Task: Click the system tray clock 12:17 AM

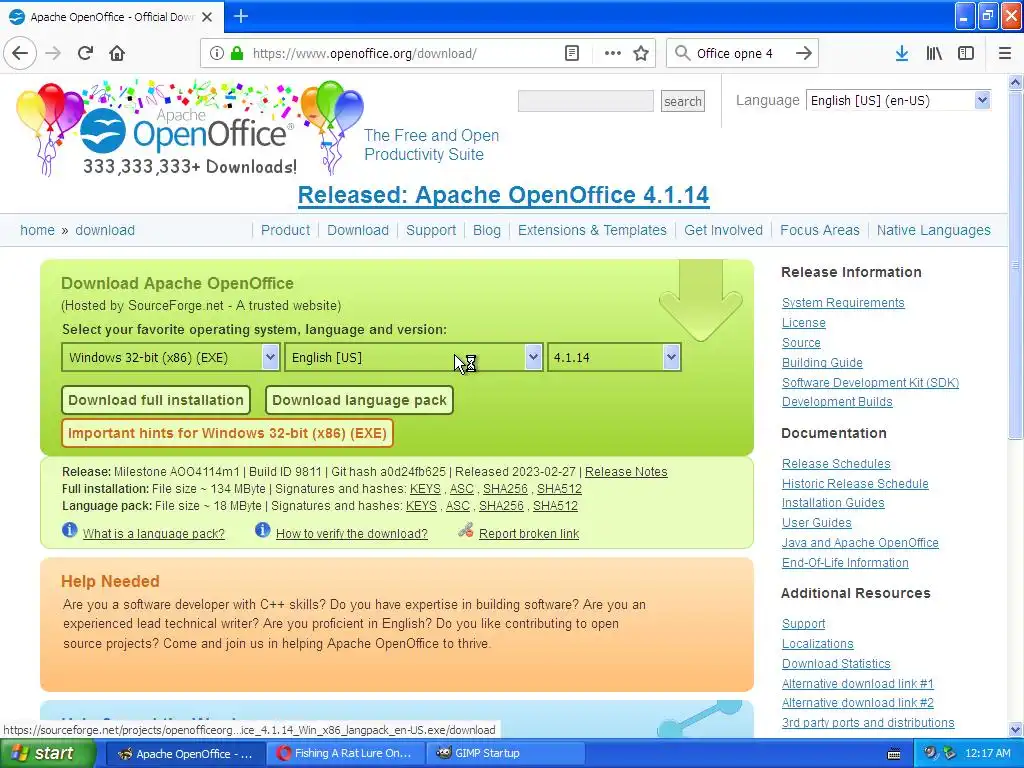Action: pyautogui.click(x=987, y=754)
